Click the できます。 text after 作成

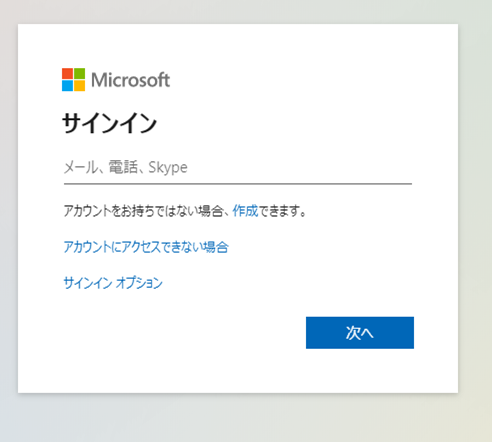pos(282,211)
